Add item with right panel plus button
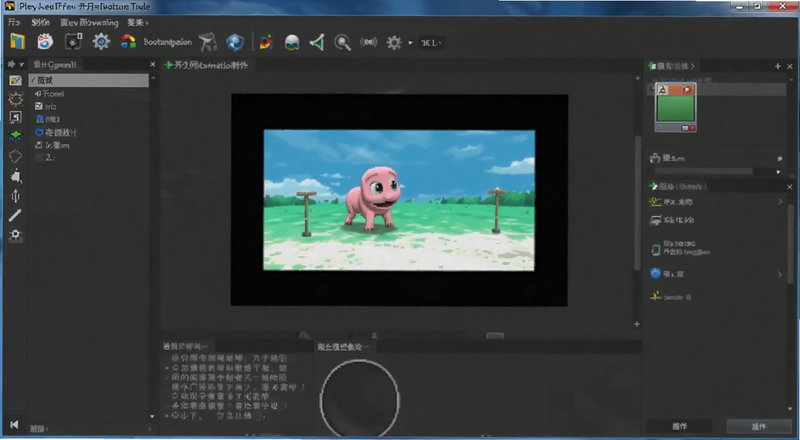This screenshot has height=440, width=800. pyautogui.click(x=778, y=66)
